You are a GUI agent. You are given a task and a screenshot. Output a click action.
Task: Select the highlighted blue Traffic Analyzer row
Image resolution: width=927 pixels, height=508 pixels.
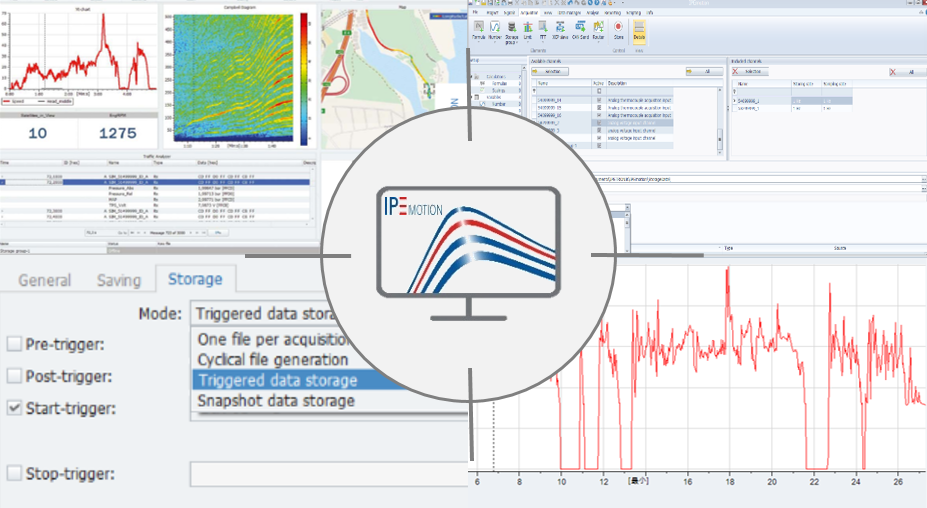click(x=155, y=183)
